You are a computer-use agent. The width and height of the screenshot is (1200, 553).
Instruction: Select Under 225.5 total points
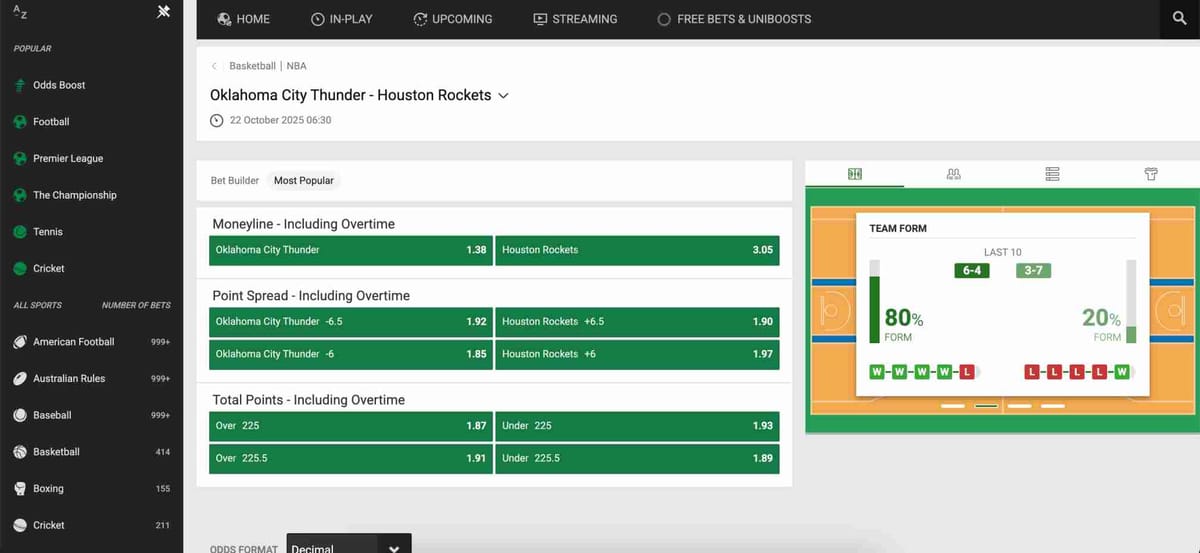(637, 458)
